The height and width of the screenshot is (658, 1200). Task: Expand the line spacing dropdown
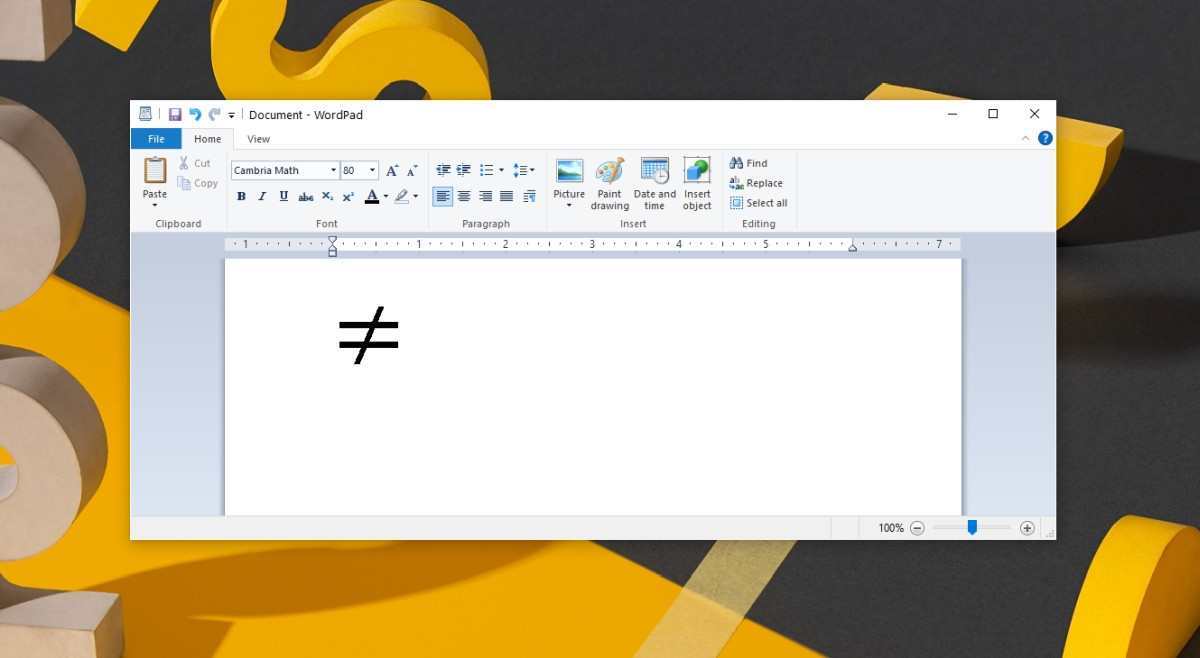click(x=523, y=170)
